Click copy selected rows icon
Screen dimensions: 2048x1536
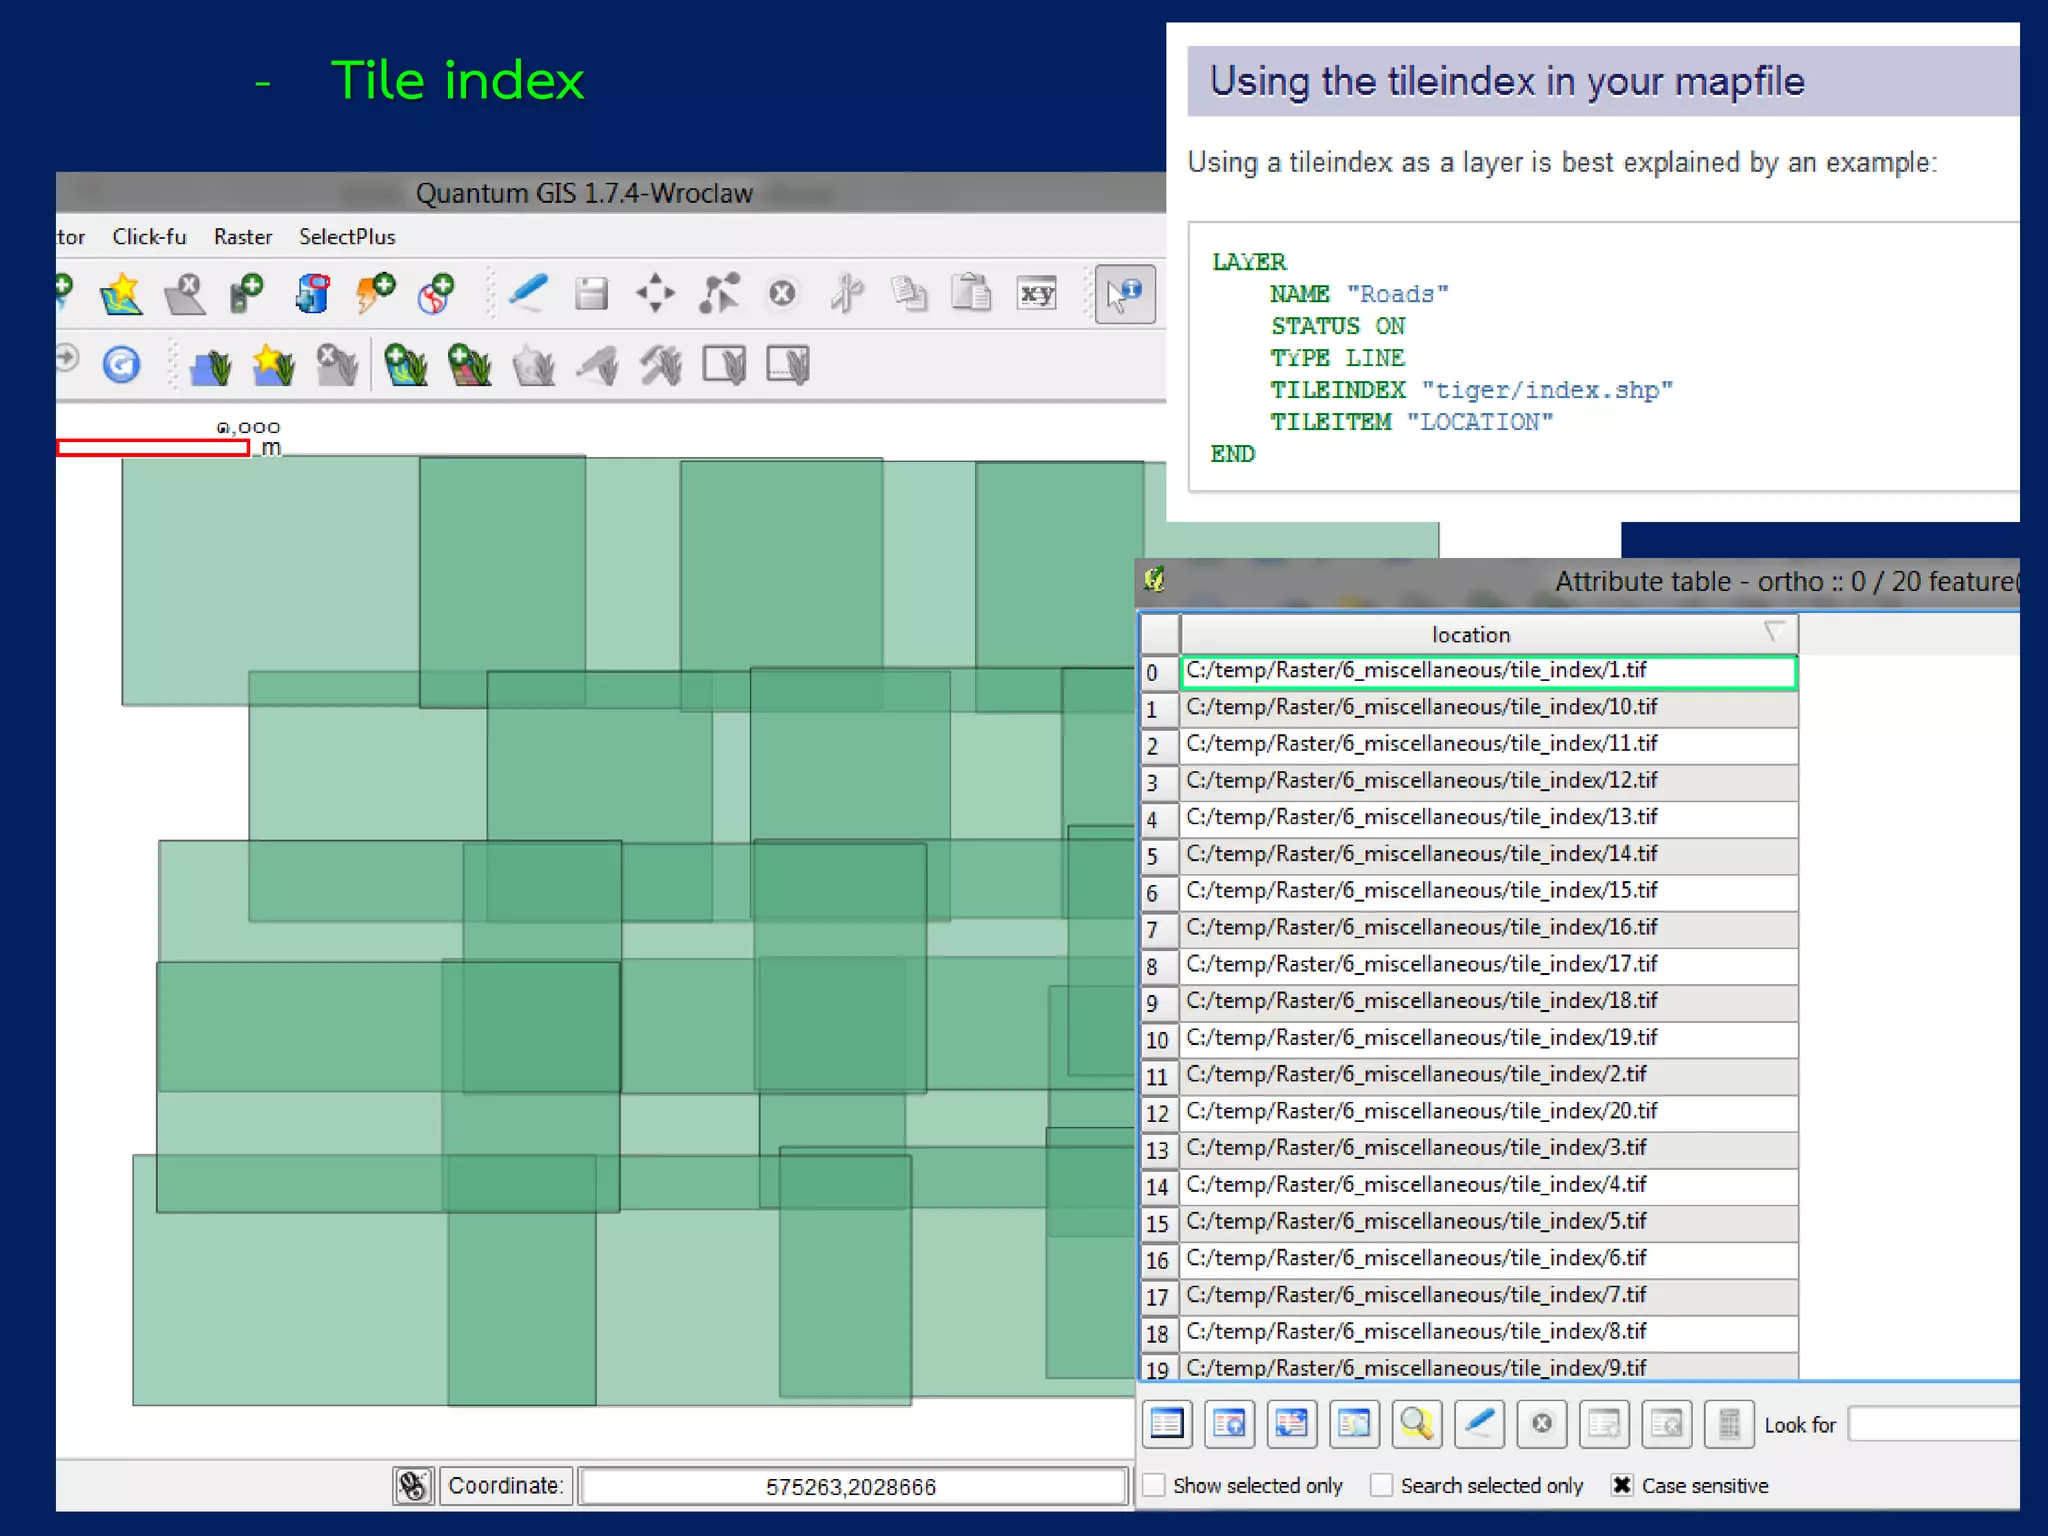pyautogui.click(x=1354, y=1424)
